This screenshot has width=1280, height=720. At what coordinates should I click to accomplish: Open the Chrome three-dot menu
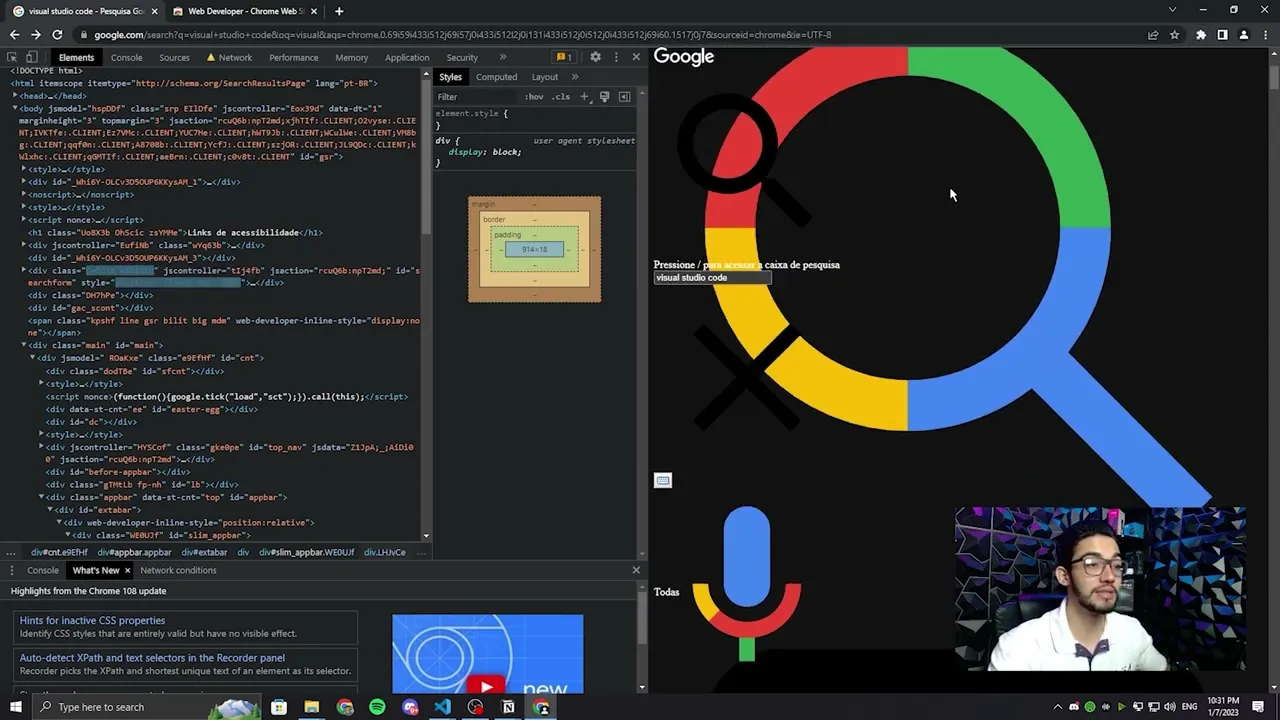tap(1265, 35)
